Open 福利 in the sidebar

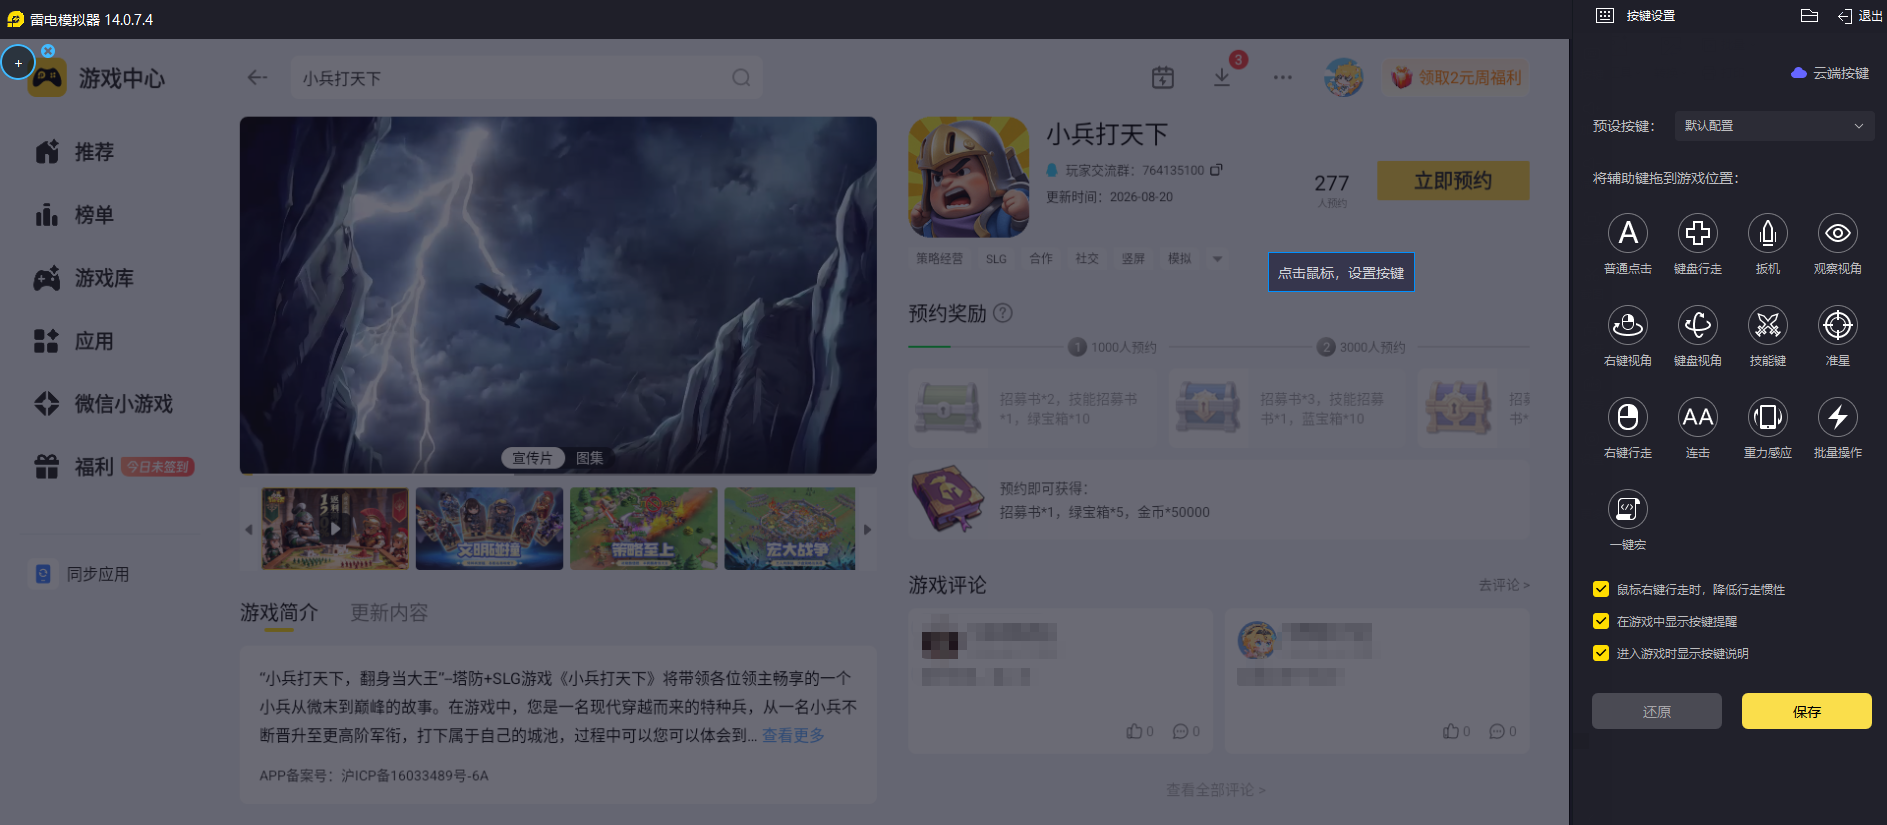pos(75,467)
